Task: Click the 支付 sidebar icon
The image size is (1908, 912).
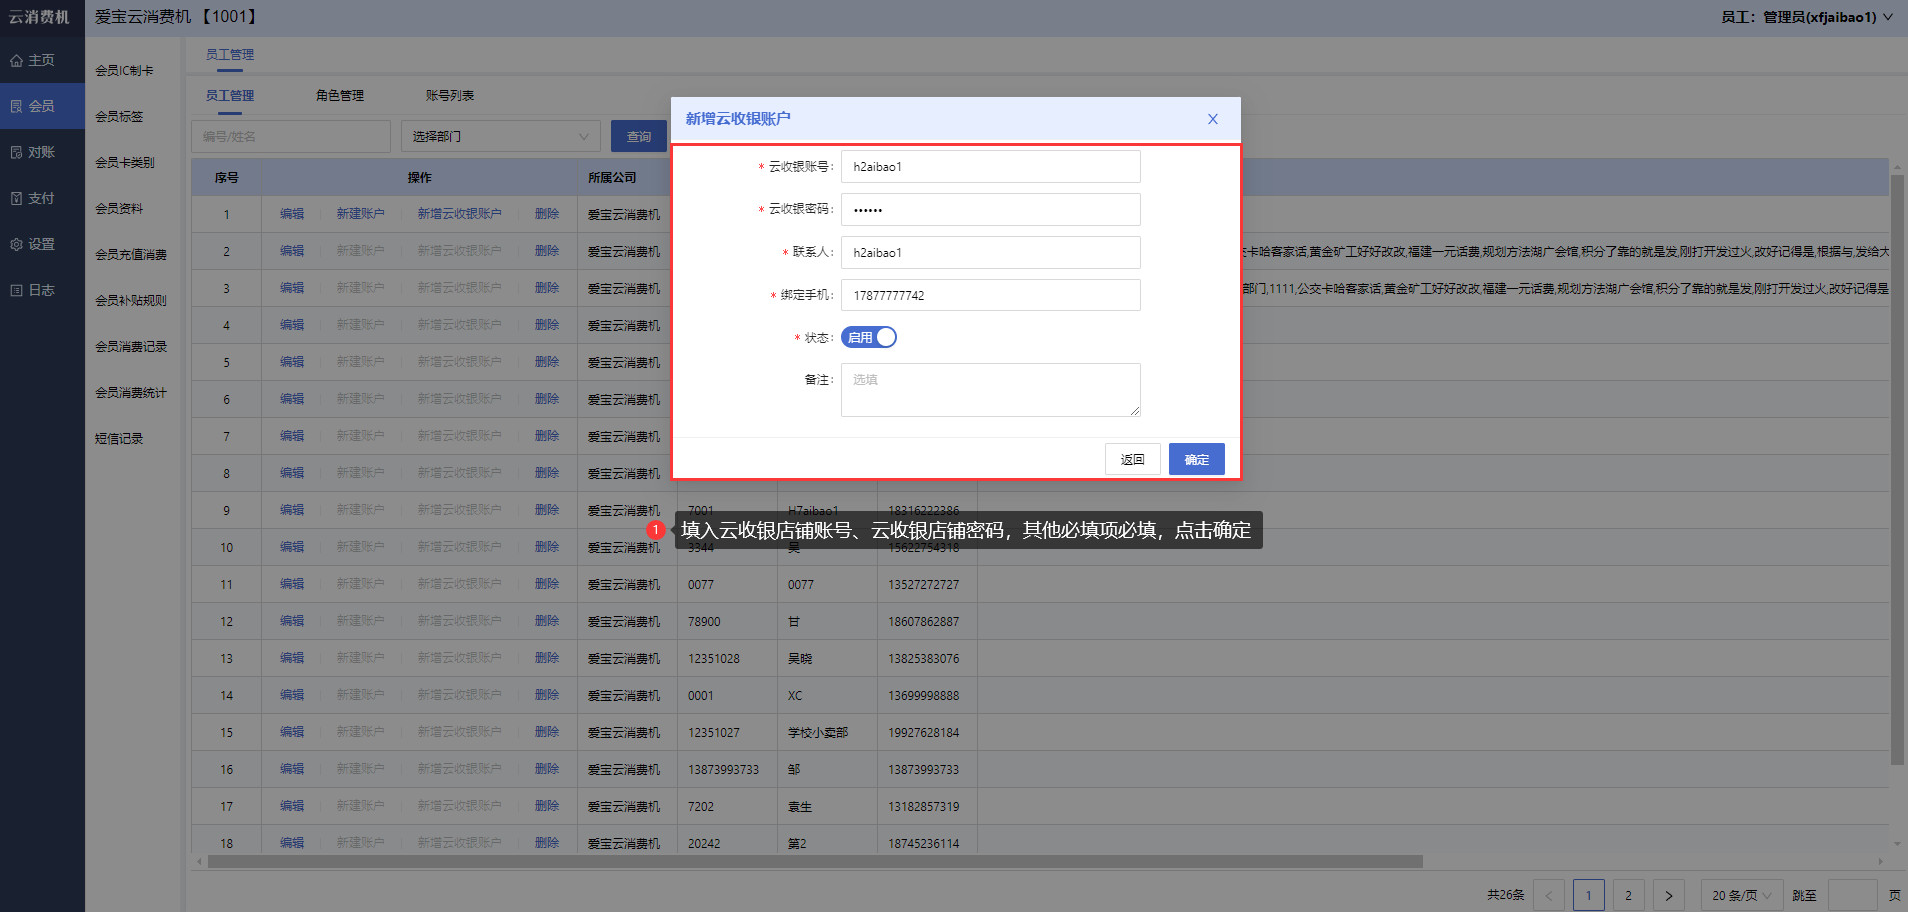Action: pyautogui.click(x=16, y=199)
